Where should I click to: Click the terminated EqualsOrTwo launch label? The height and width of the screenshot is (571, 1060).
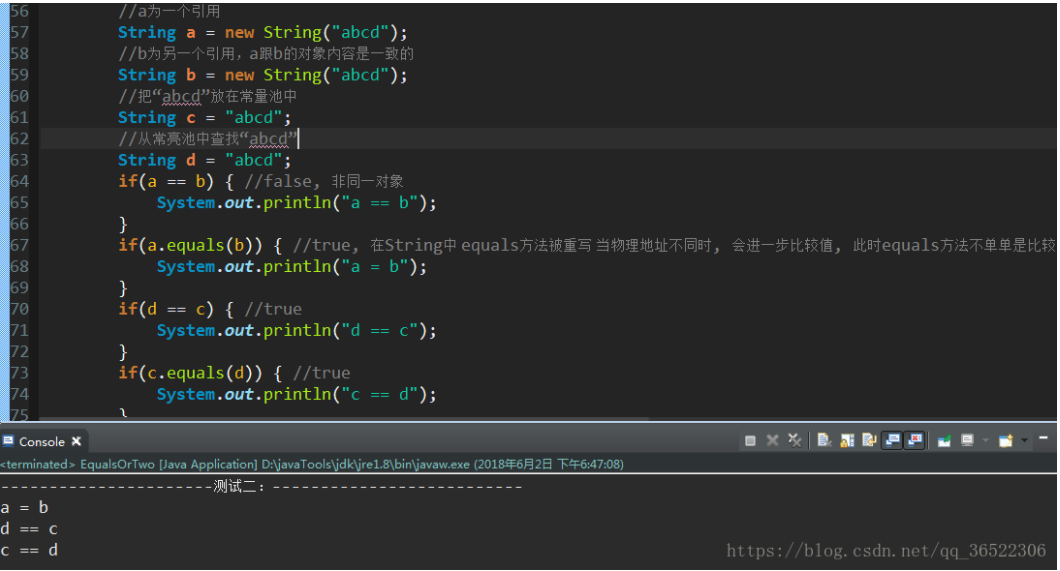312,464
